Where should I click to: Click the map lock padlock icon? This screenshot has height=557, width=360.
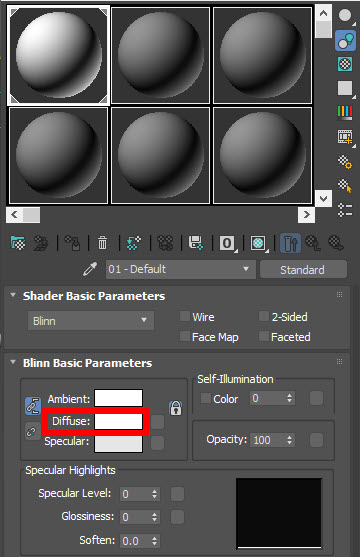(176, 408)
